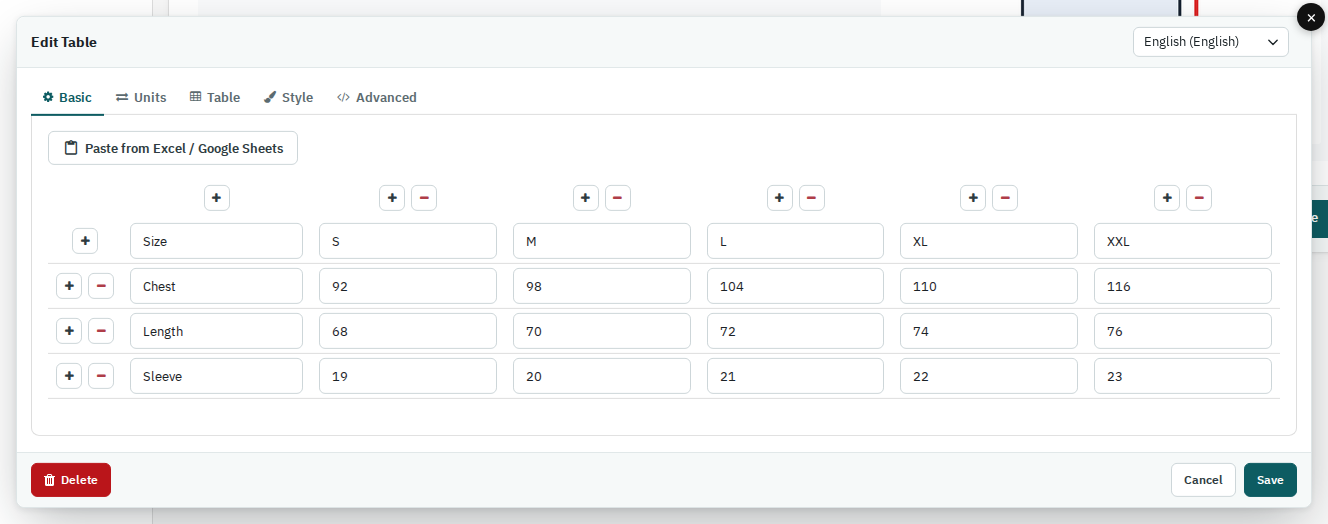The height and width of the screenshot is (524, 1328).
Task: Select the Chest value 116 cell
Action: pos(1183,286)
